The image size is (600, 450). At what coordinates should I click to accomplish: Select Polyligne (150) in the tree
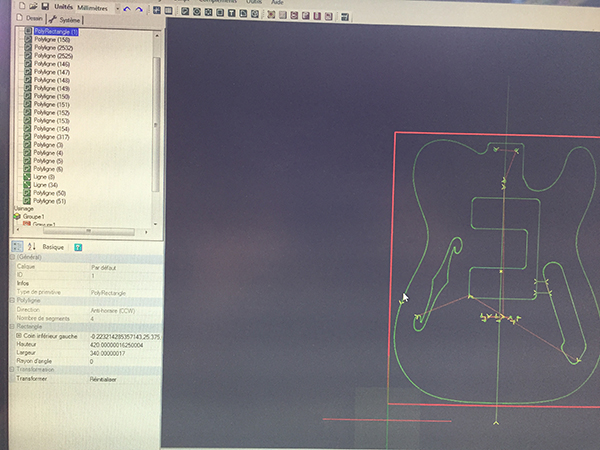pyautogui.click(x=52, y=96)
